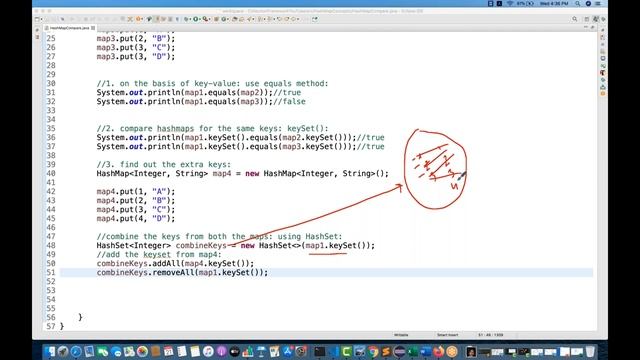Open Google Chrome from the Dock

tap(373, 351)
